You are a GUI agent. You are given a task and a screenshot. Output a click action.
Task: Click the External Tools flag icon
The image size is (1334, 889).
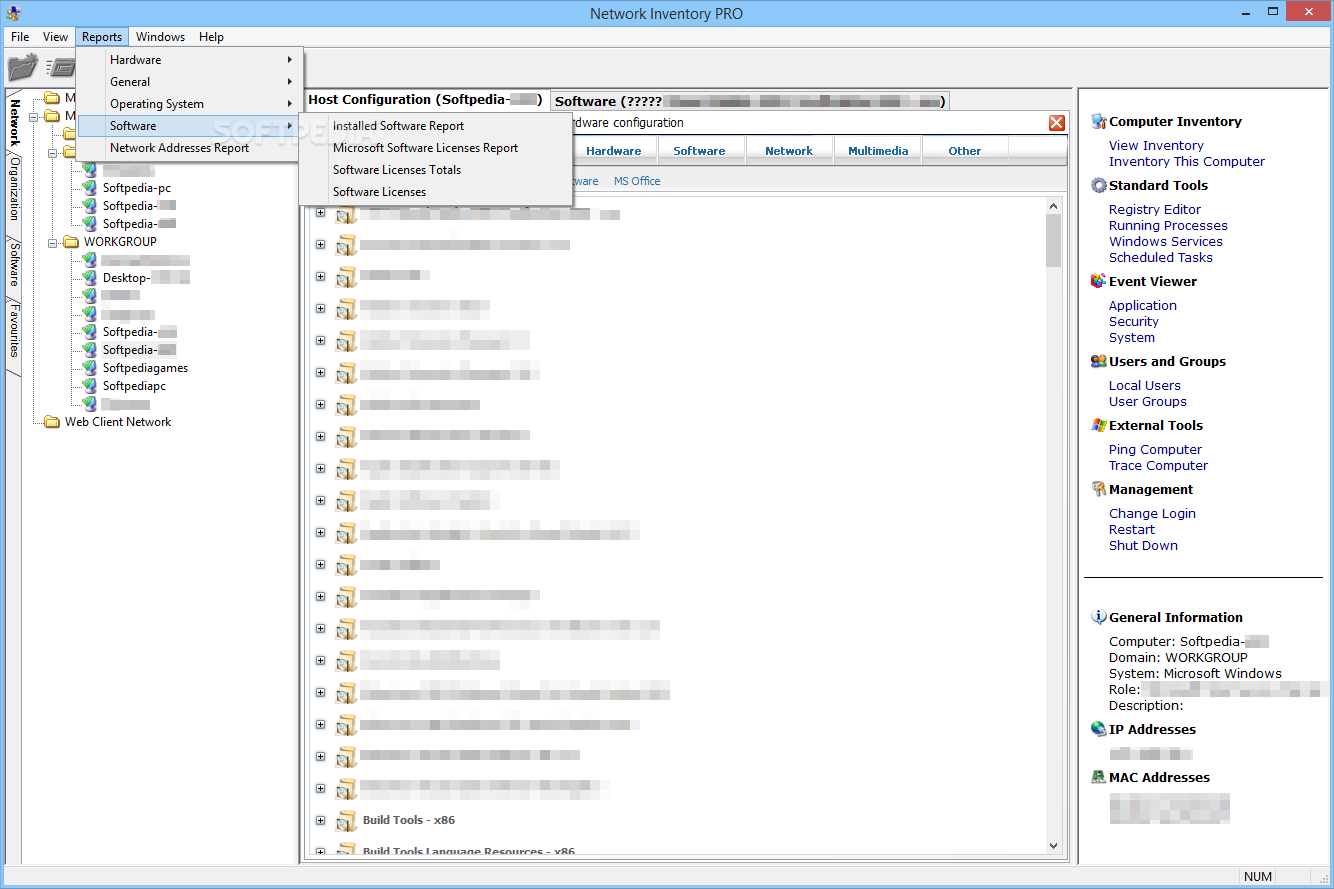click(1099, 426)
